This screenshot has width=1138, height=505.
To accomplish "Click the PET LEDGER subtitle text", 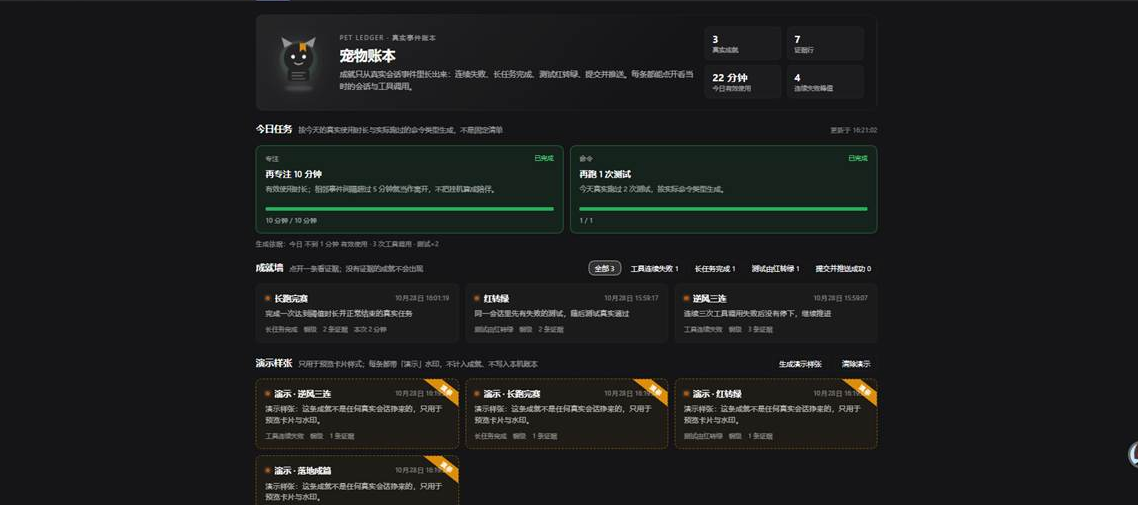I will [388, 38].
